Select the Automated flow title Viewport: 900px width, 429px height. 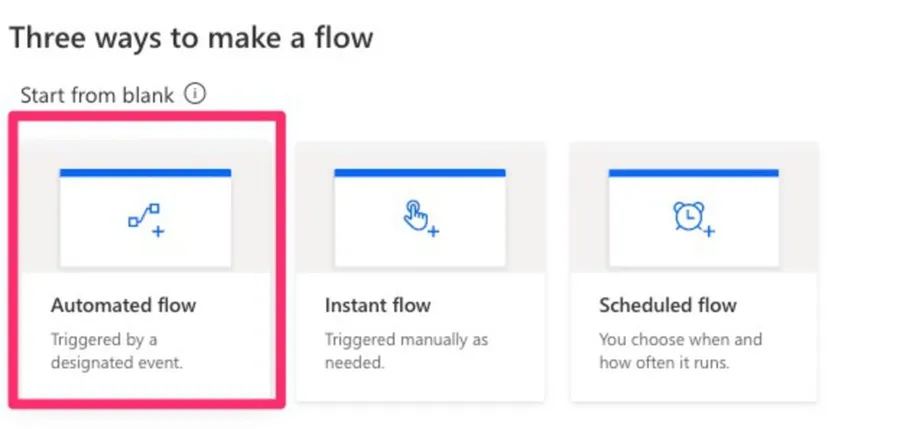click(123, 305)
